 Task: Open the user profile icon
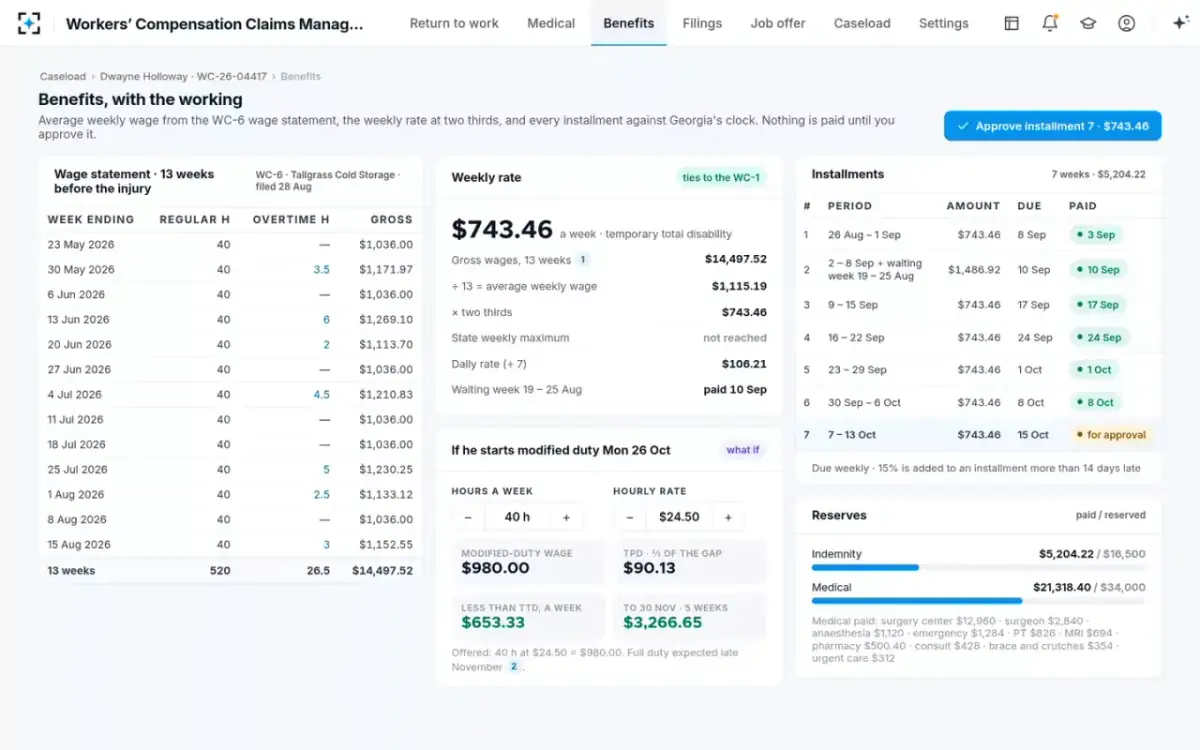coord(1126,23)
